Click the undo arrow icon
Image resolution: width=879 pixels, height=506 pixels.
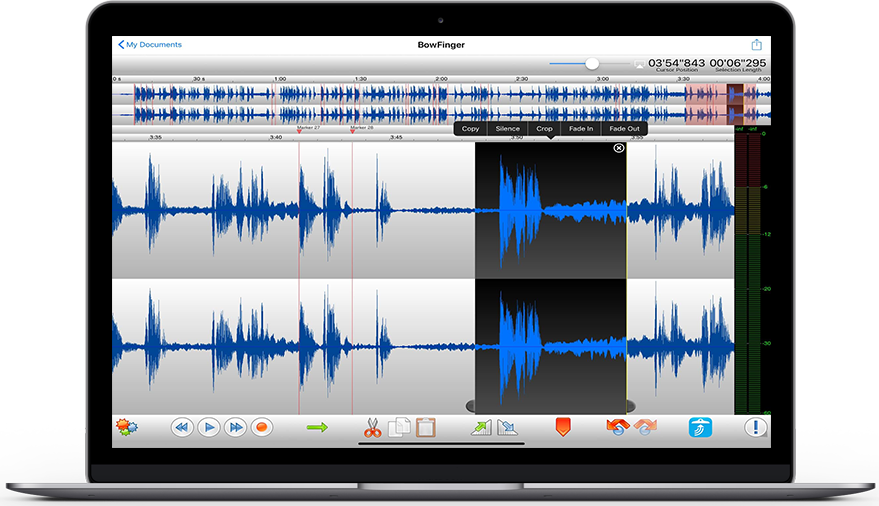coord(617,427)
